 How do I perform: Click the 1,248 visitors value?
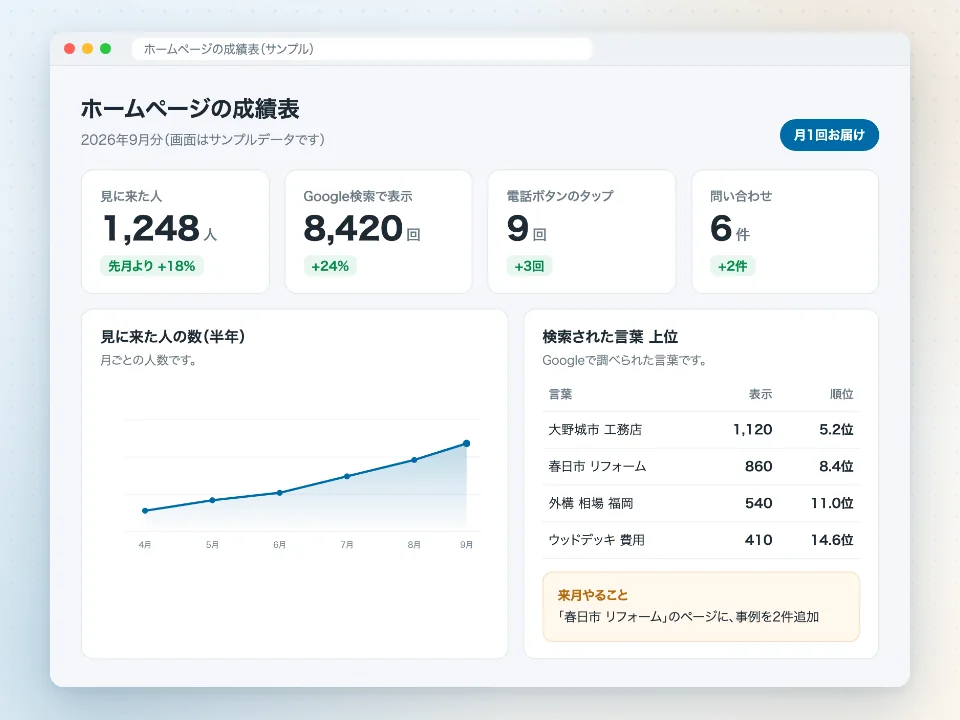(x=151, y=228)
